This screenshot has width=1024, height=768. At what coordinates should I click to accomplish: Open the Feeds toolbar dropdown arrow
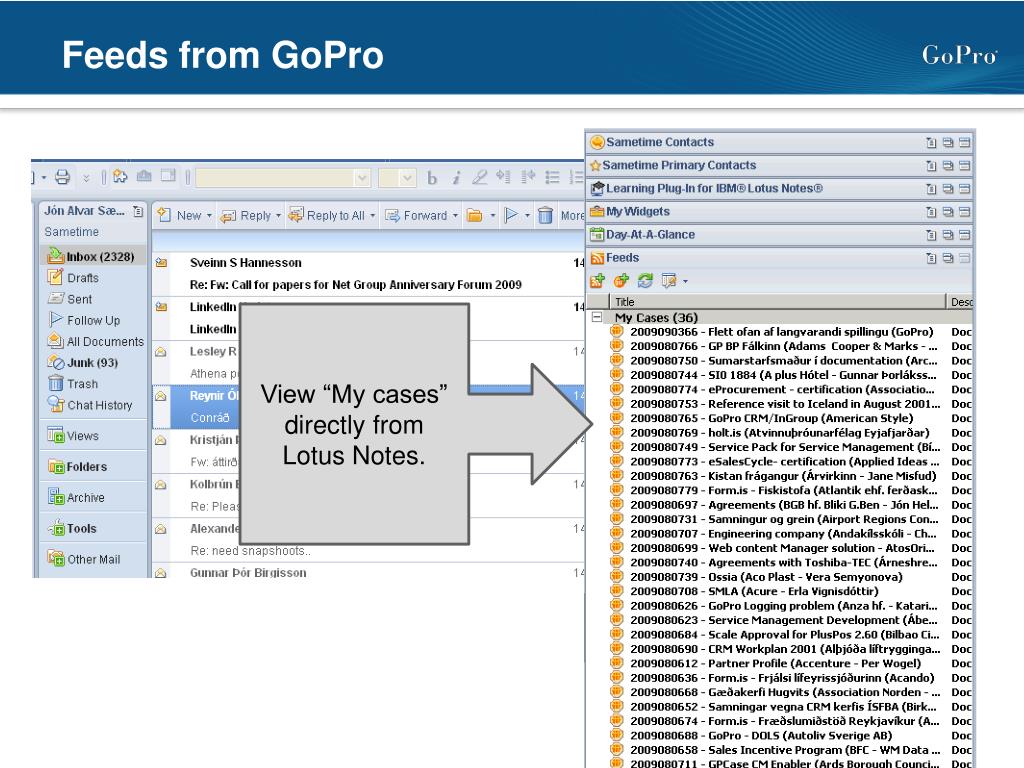tap(685, 281)
